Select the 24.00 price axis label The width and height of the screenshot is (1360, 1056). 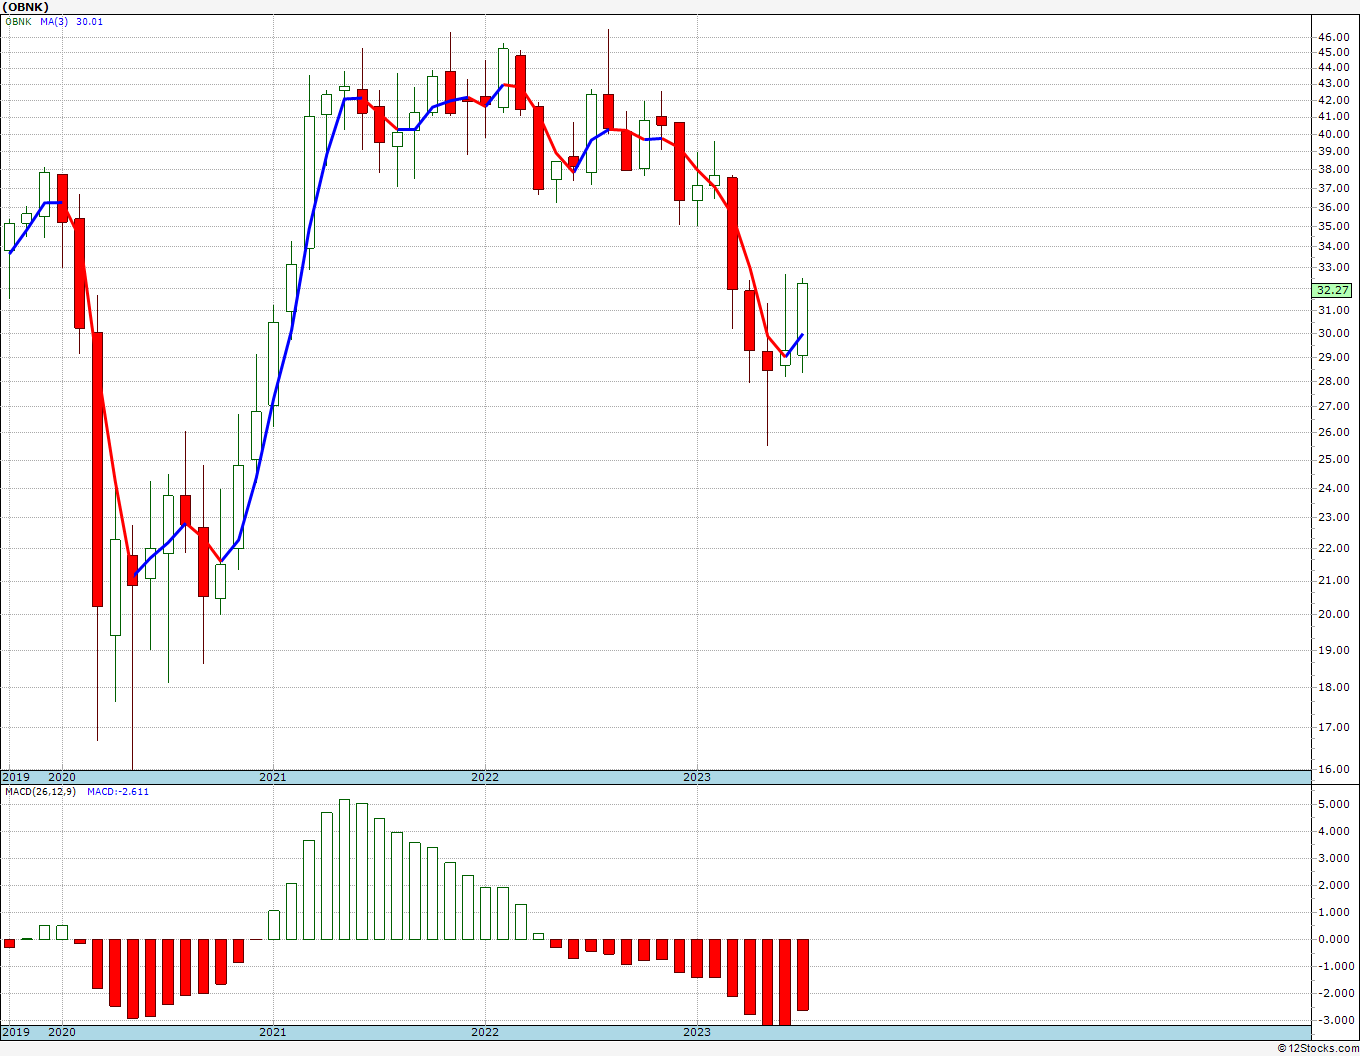[x=1333, y=488]
